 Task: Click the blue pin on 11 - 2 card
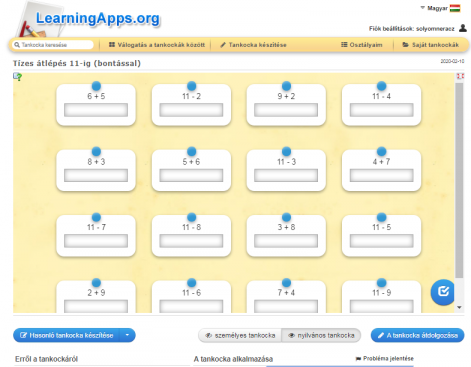191,86
